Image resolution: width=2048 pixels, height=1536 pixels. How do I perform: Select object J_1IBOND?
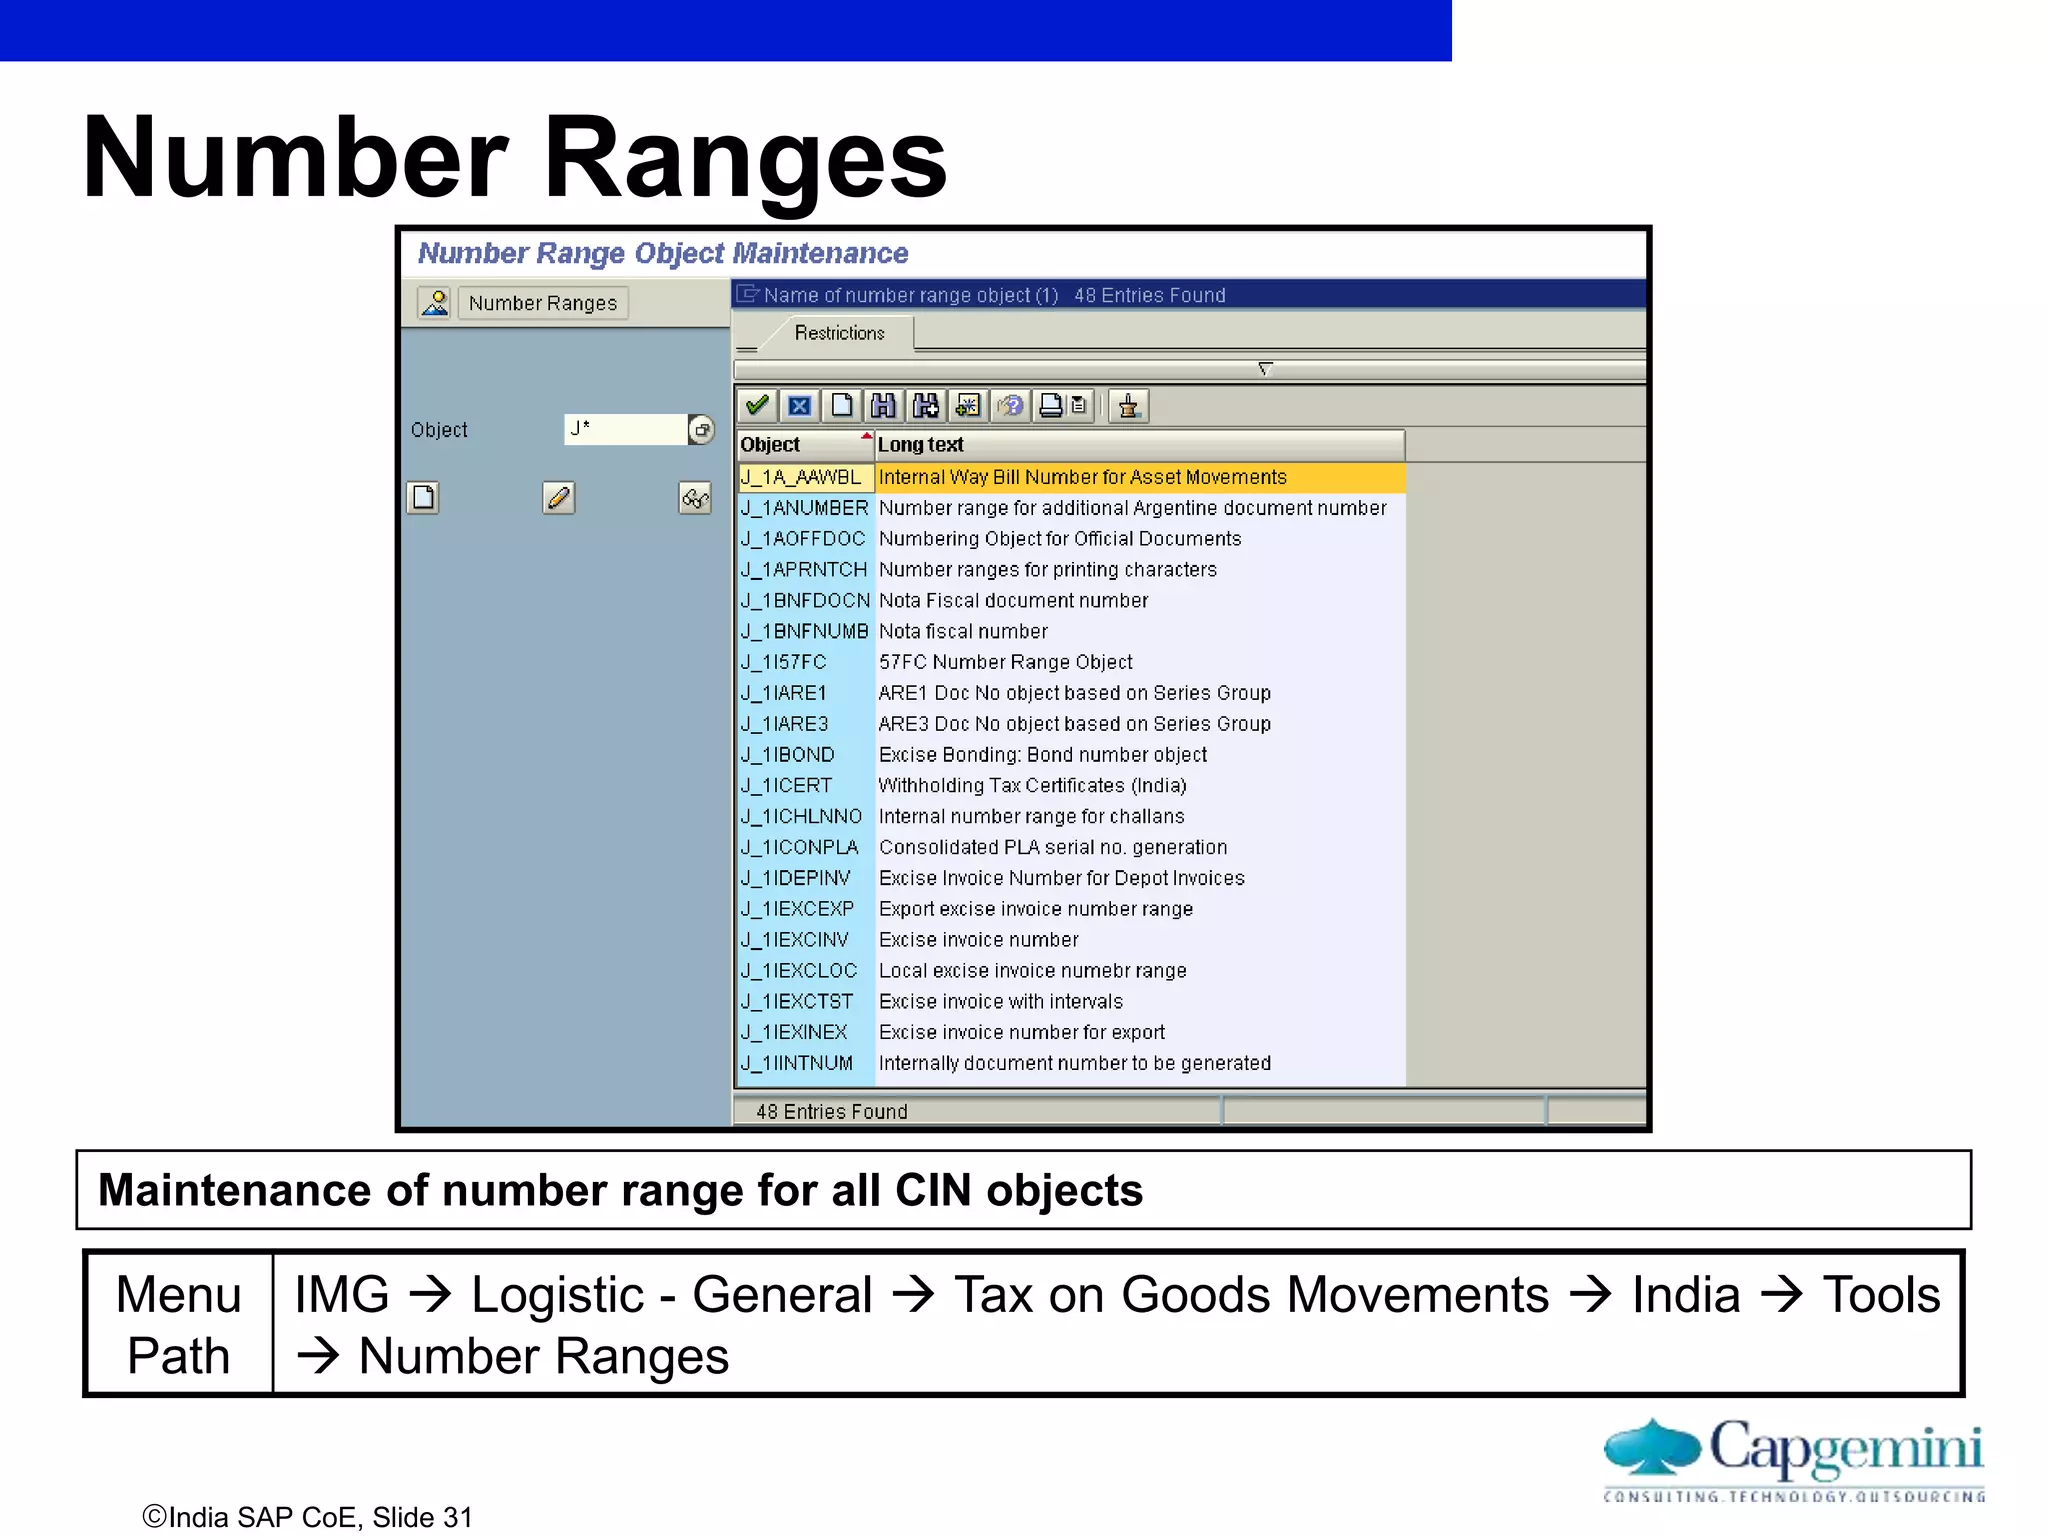[x=787, y=755]
